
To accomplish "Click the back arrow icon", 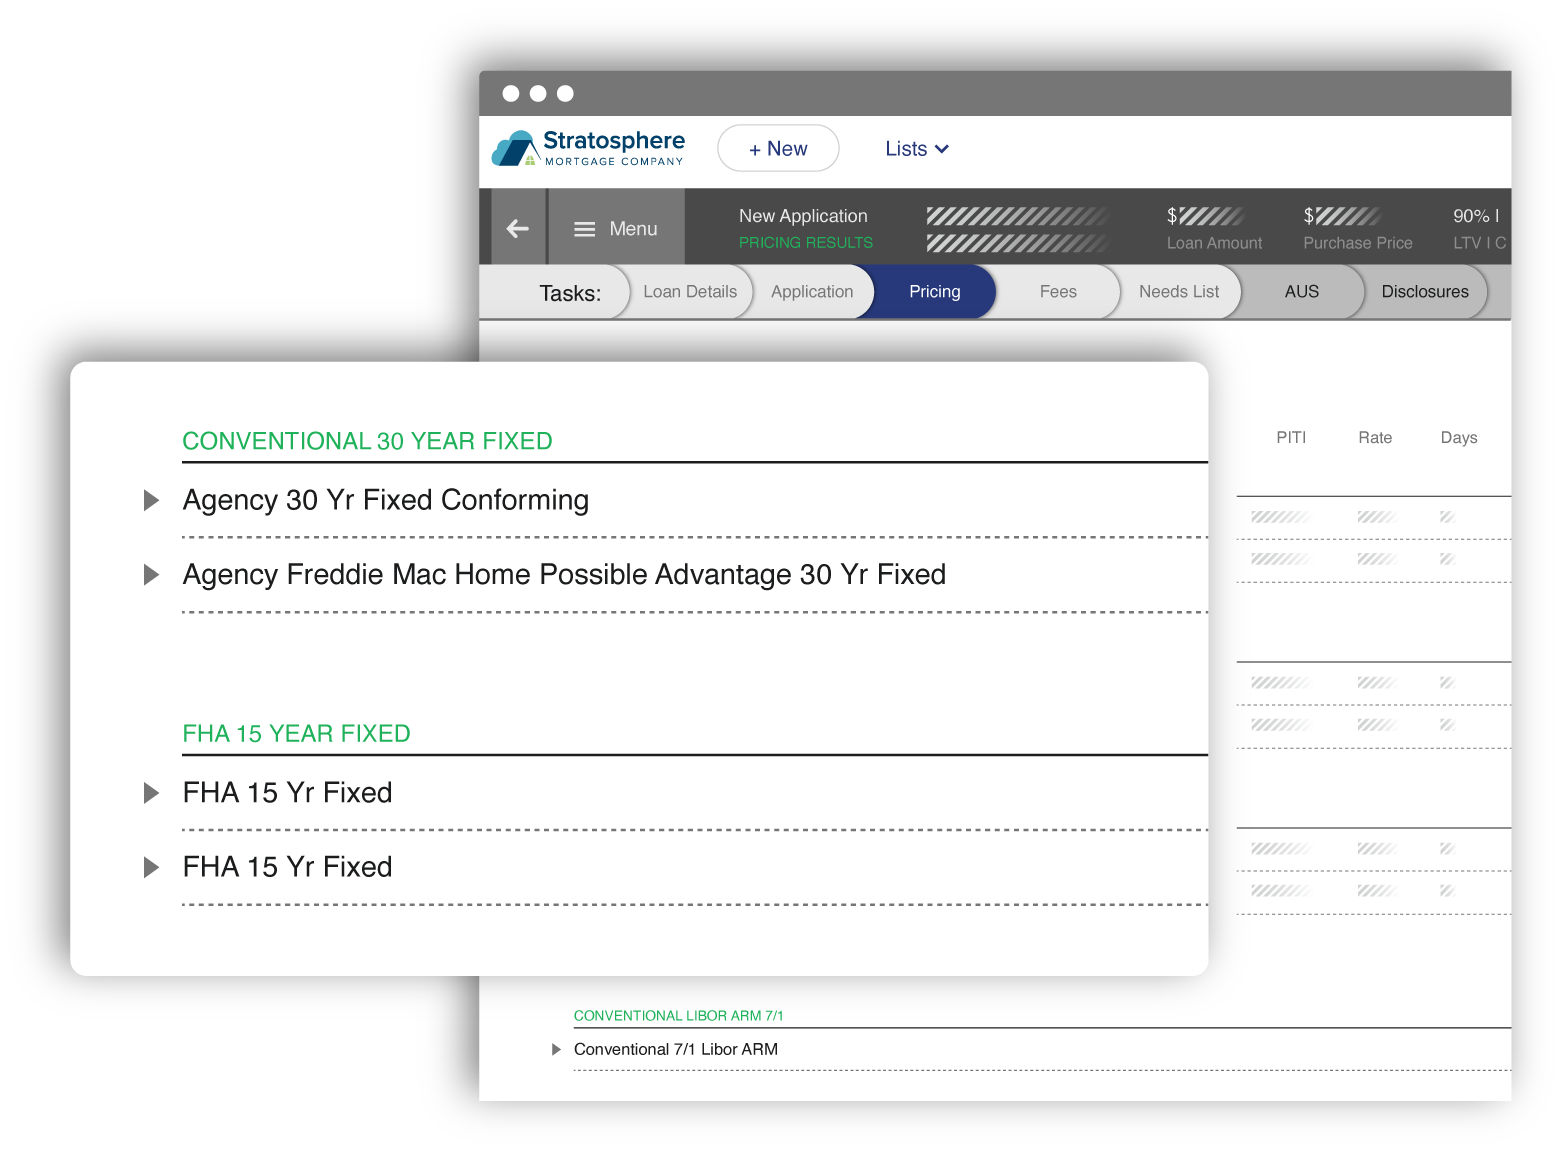I will [517, 228].
